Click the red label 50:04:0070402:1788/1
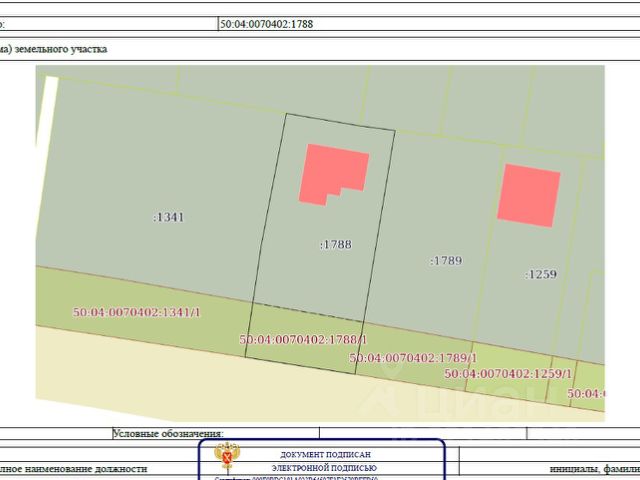This screenshot has height=480, width=640. [303, 340]
